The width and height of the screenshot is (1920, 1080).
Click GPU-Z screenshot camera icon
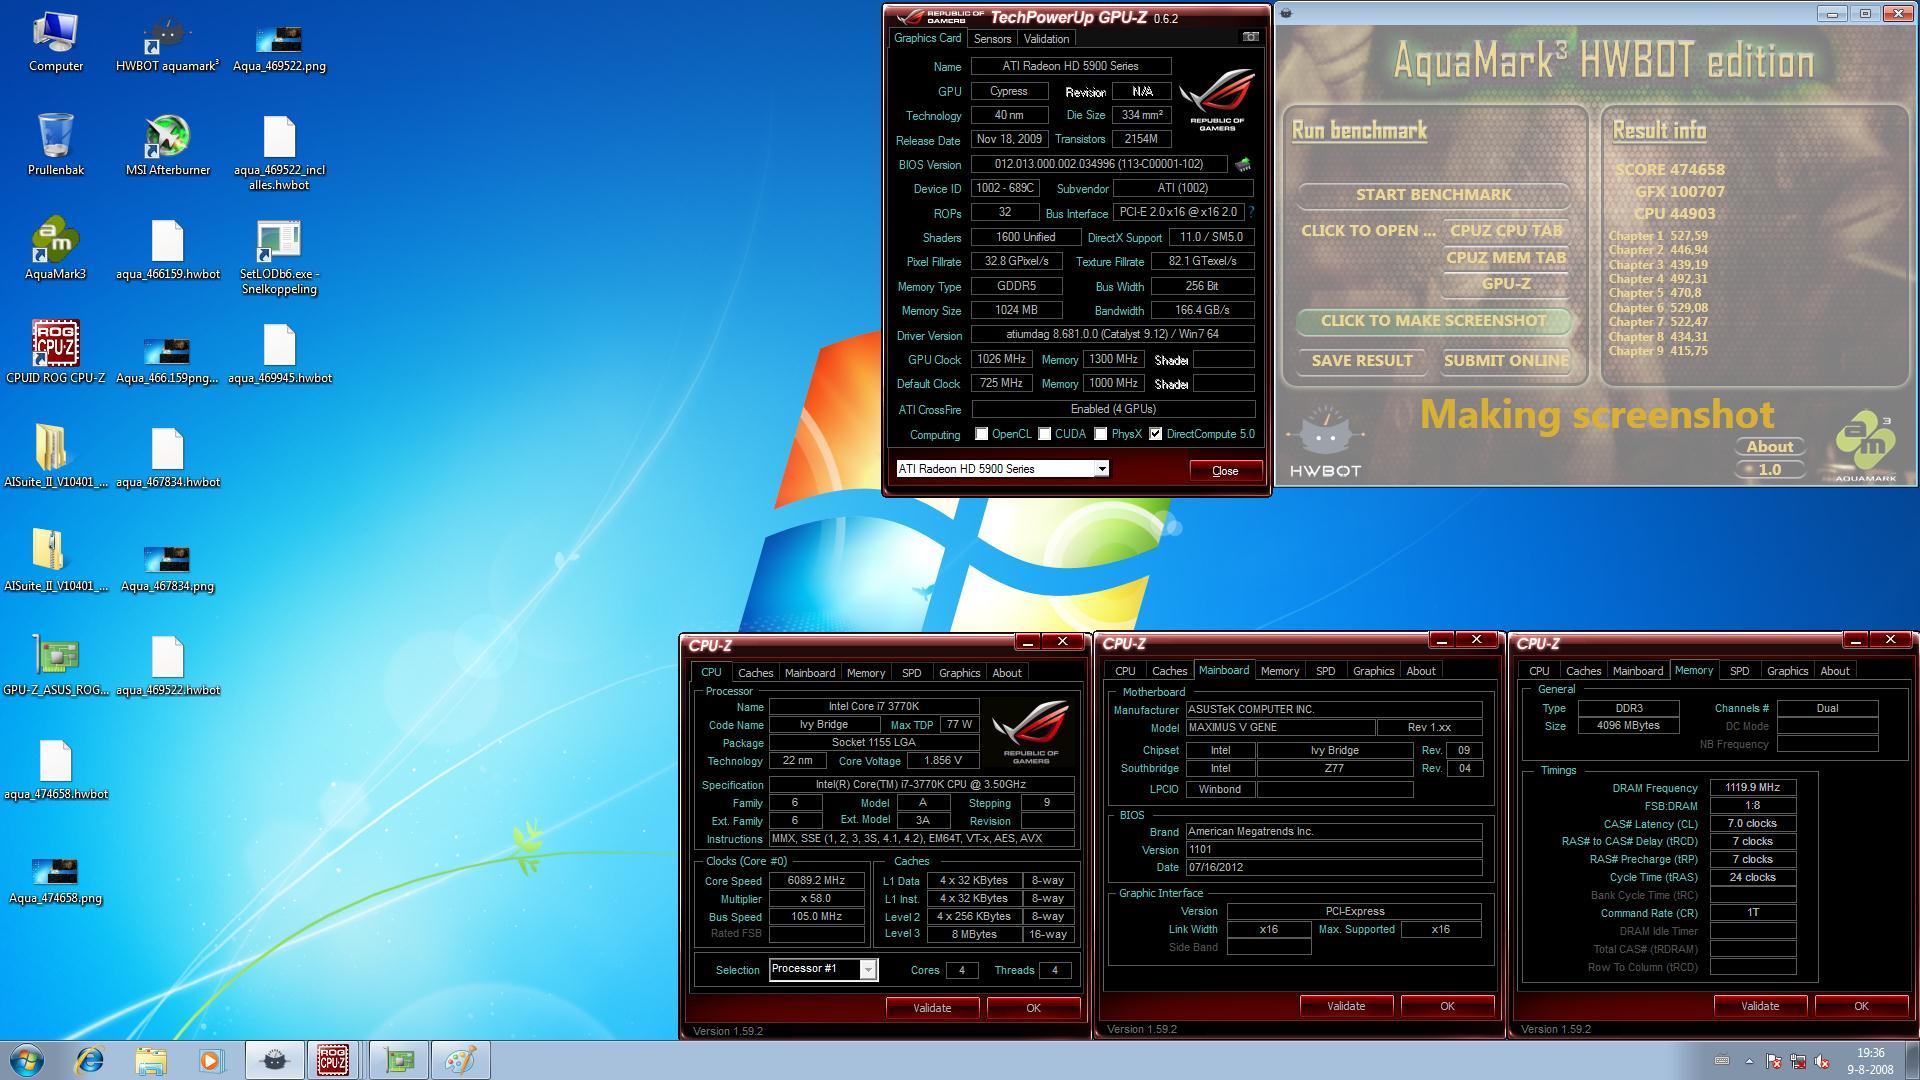point(1250,37)
